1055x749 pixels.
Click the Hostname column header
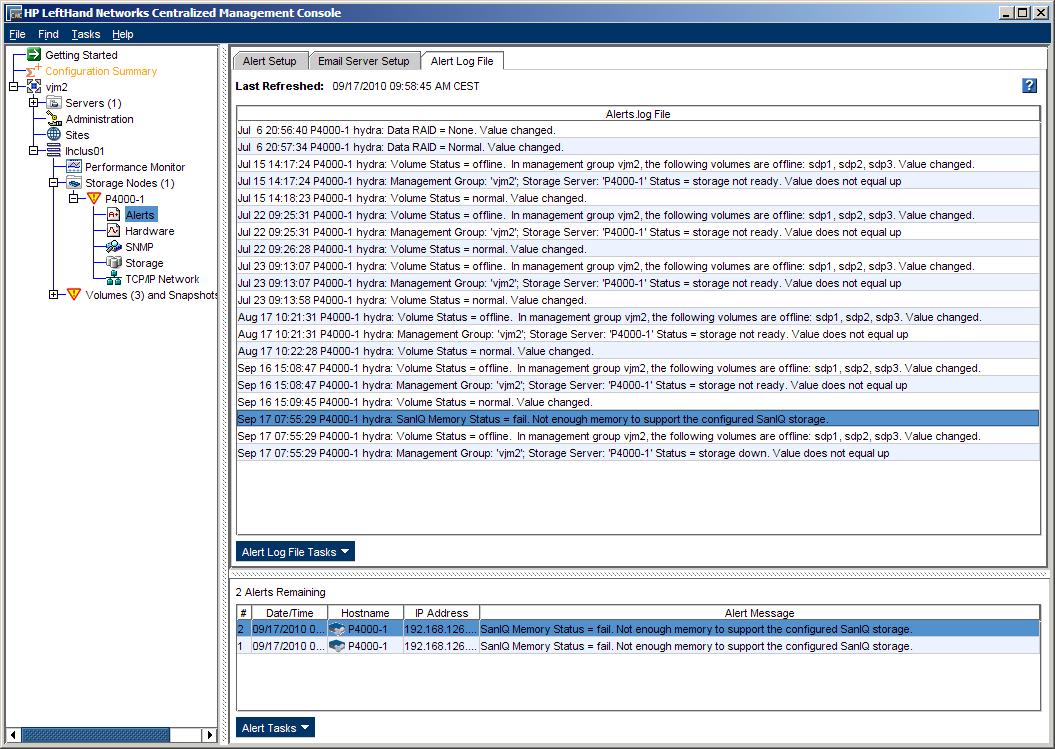tap(365, 613)
